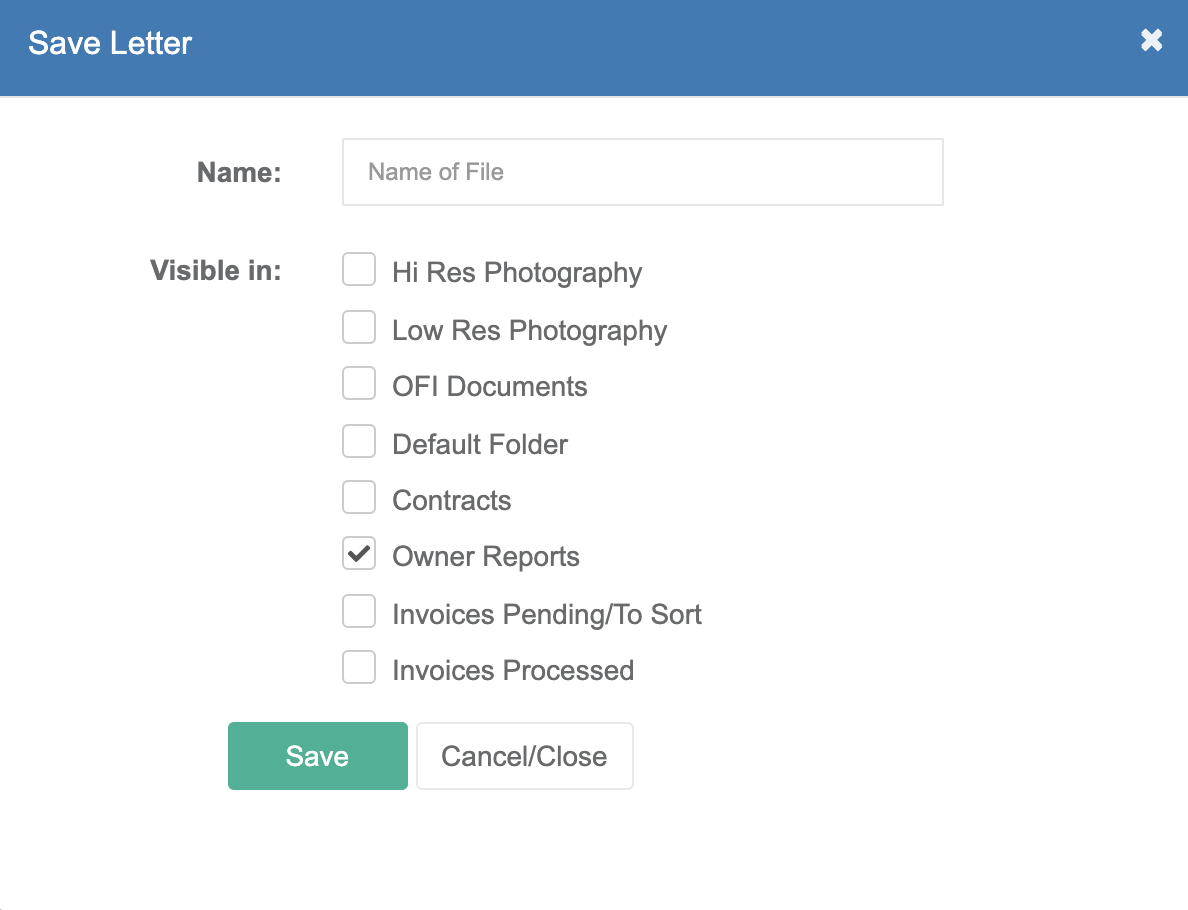Viewport: 1188px width, 910px height.
Task: Tick the Hi Res Photography checkbox
Action: (x=359, y=270)
